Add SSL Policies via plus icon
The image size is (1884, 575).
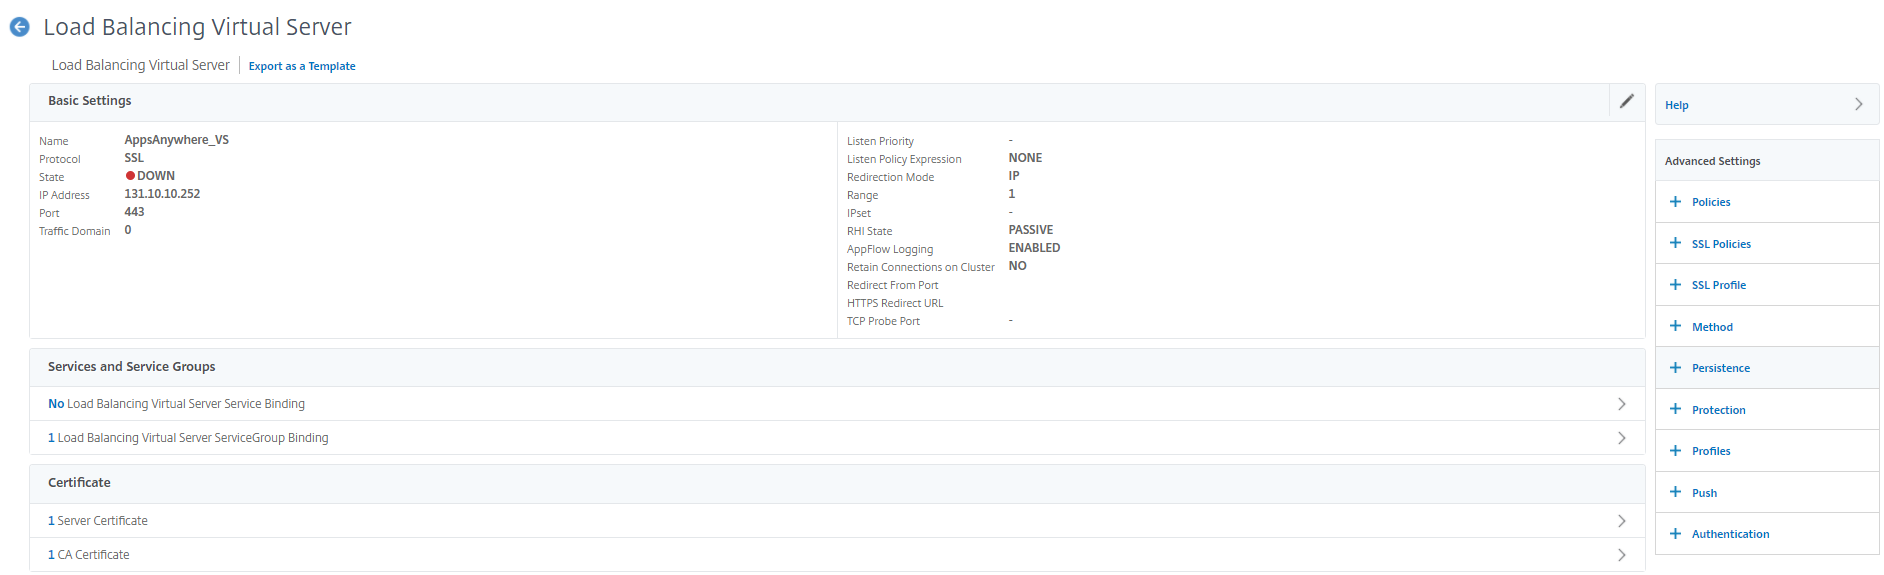[x=1675, y=243]
